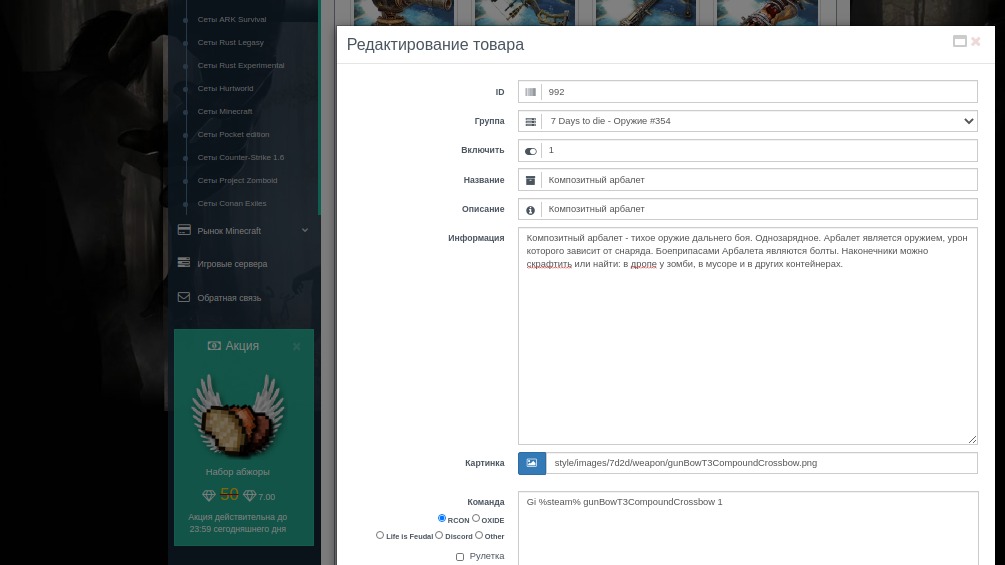Click the barcode icon beside the ID field
The image size is (1005, 565).
pos(530,92)
